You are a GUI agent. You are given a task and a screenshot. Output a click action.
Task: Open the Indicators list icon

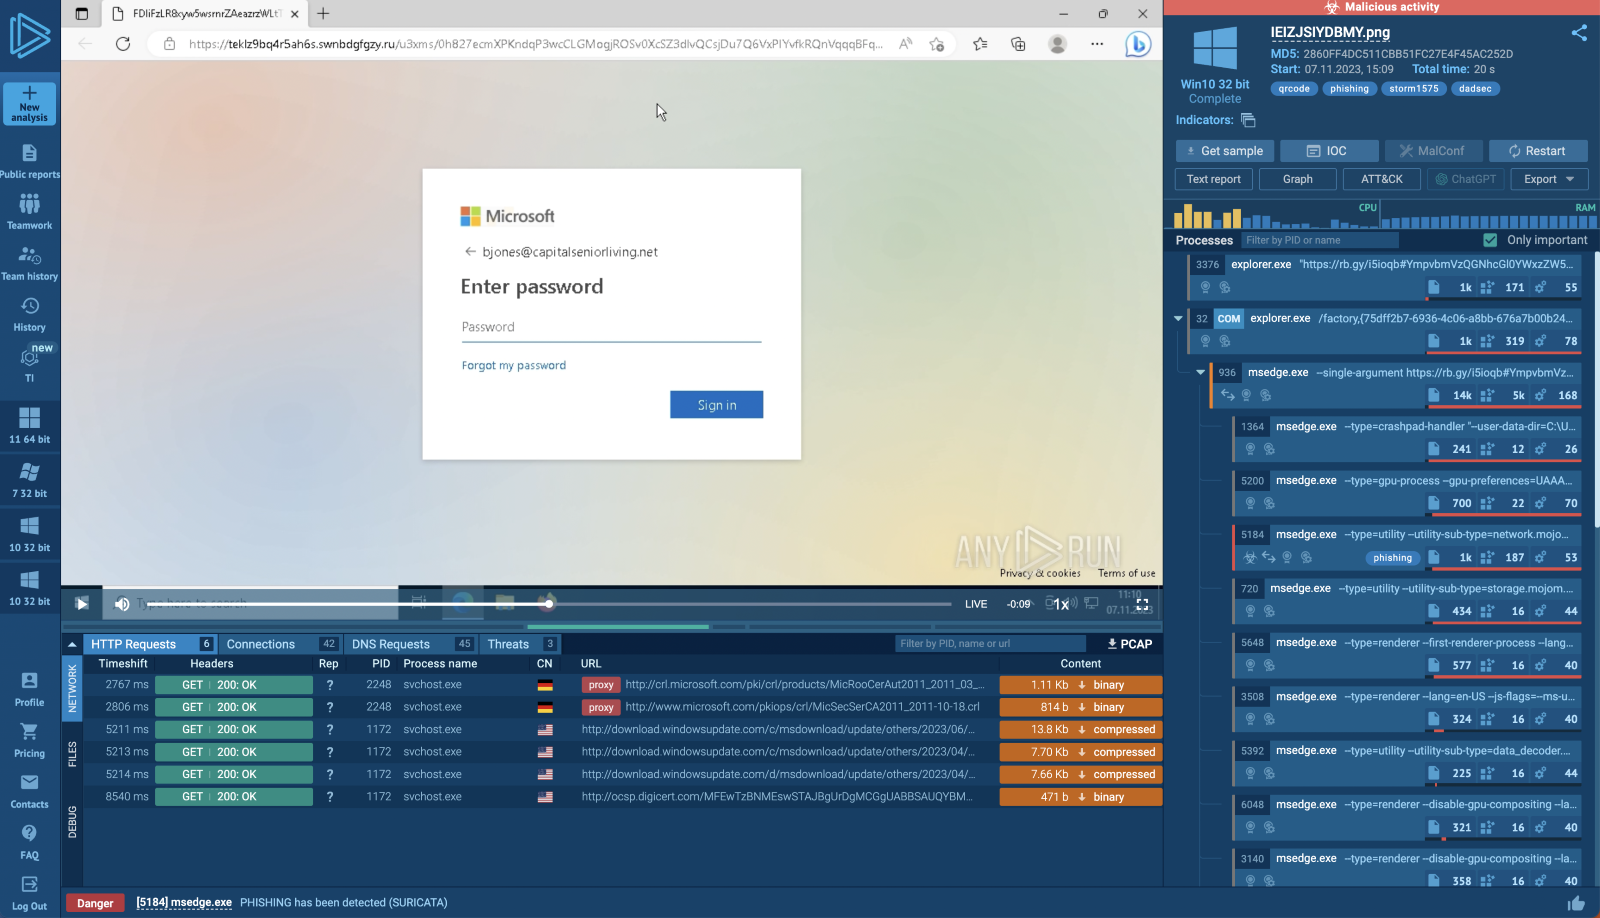pyautogui.click(x=1248, y=120)
